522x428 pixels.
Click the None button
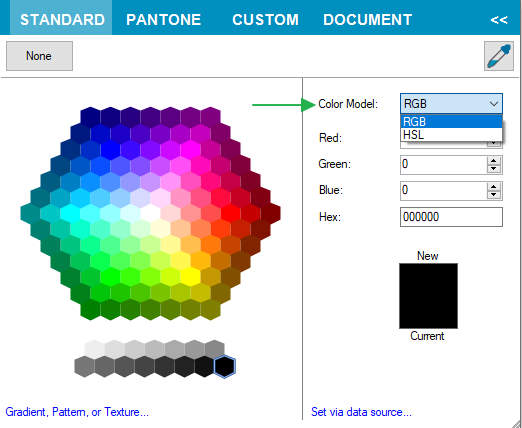(x=39, y=56)
